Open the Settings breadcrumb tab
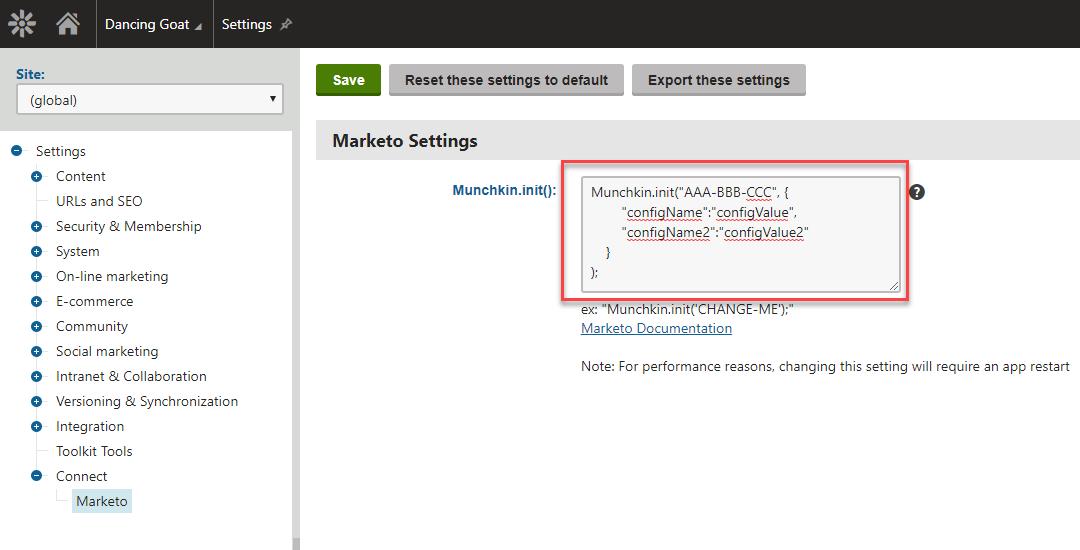Viewport: 1080px width, 550px height. pyautogui.click(x=247, y=24)
